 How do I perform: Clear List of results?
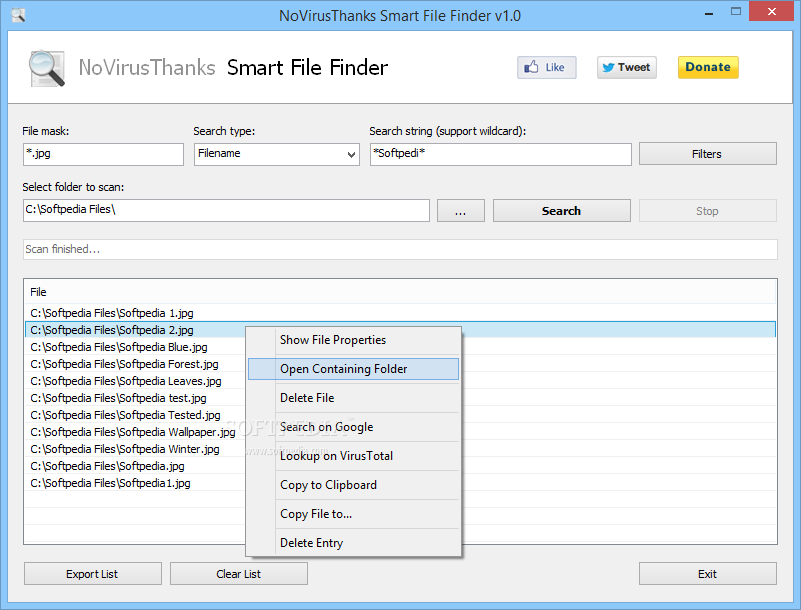239,574
